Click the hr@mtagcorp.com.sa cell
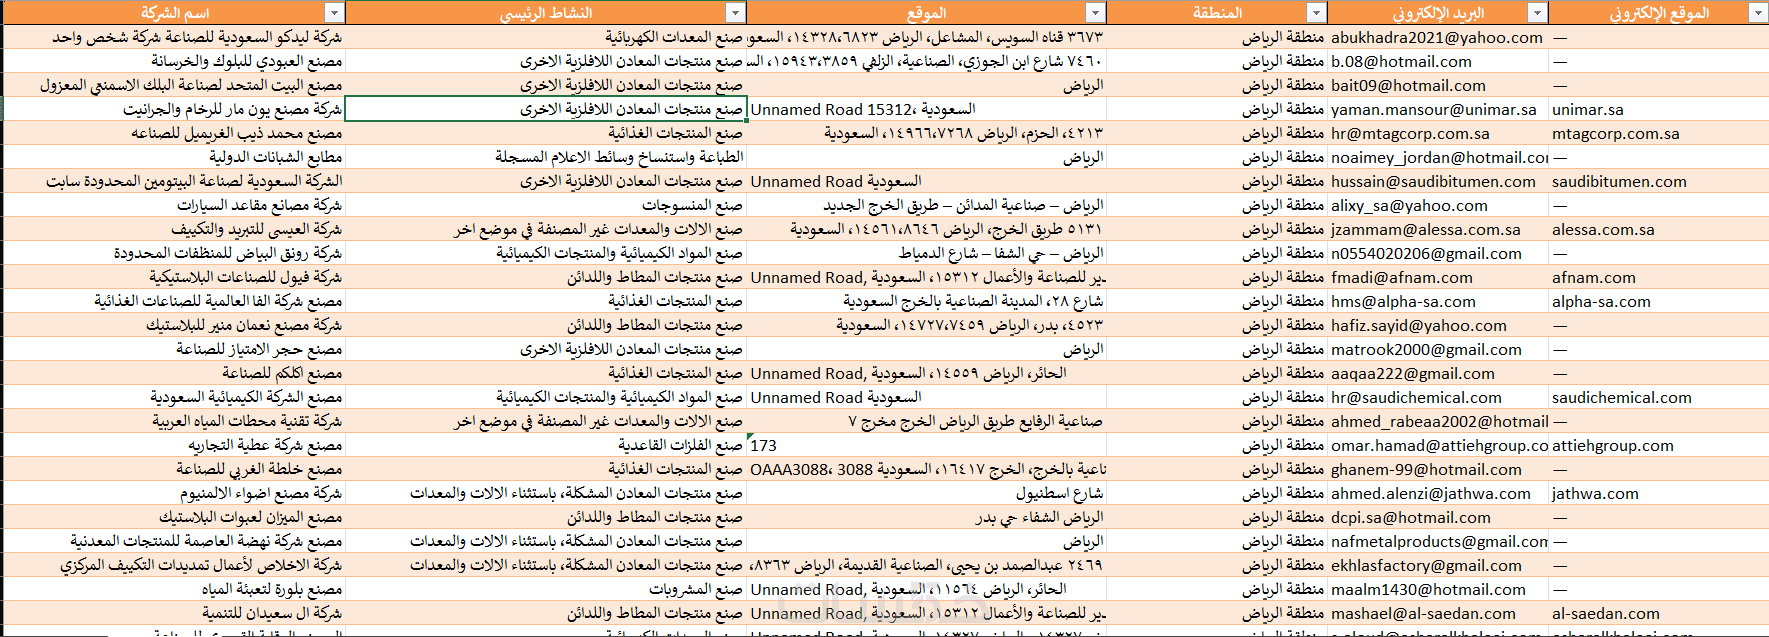Screen dimensions: 1769x637 (1438, 133)
